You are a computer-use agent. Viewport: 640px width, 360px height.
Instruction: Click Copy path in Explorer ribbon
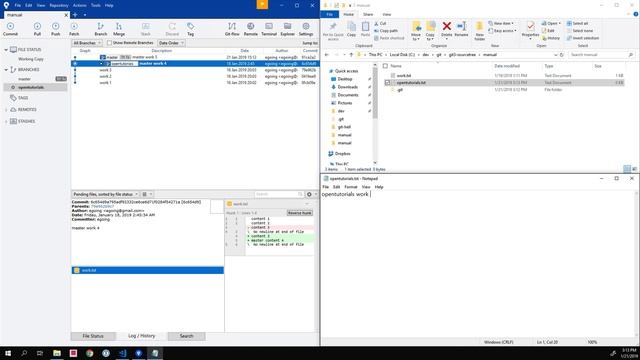[385, 31]
